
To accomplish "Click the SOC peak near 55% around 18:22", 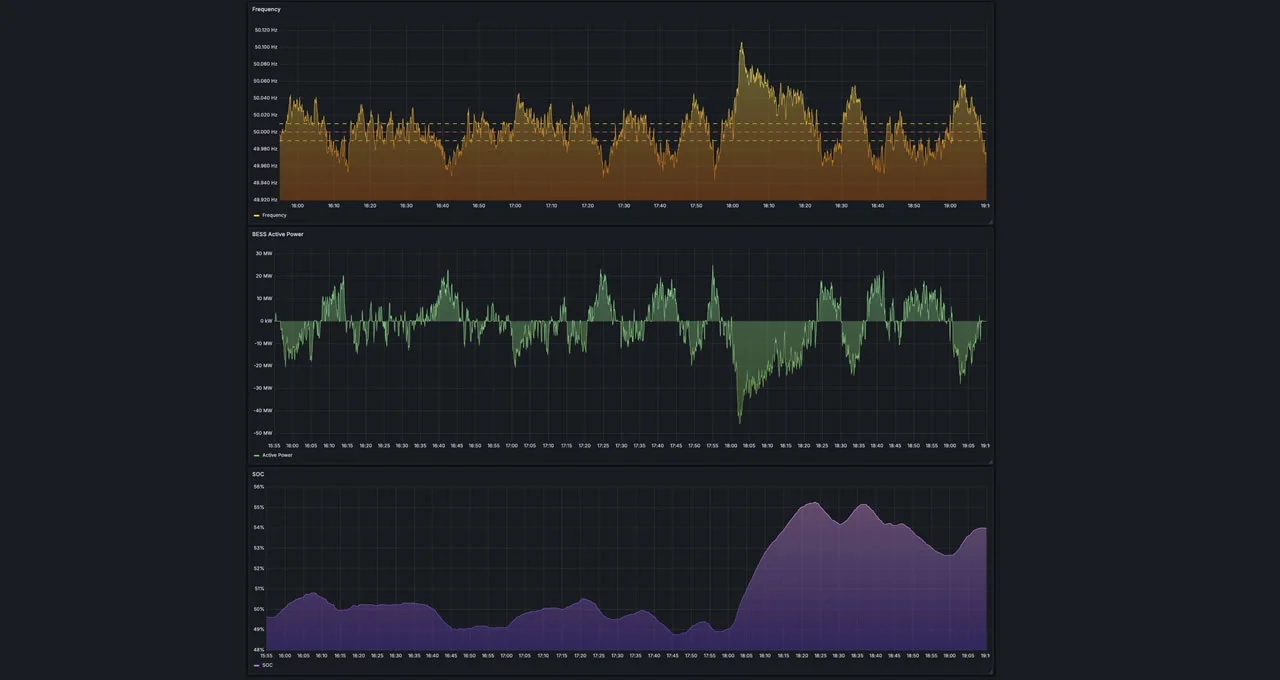I will (x=815, y=503).
